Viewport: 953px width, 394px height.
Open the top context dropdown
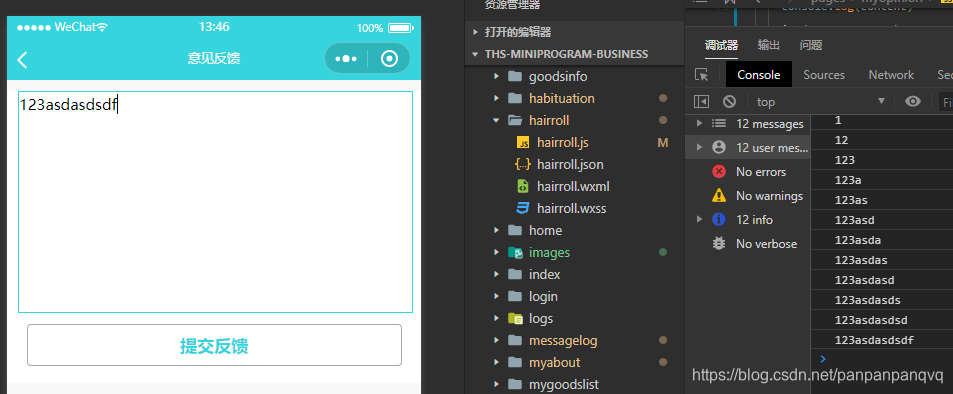(821, 102)
